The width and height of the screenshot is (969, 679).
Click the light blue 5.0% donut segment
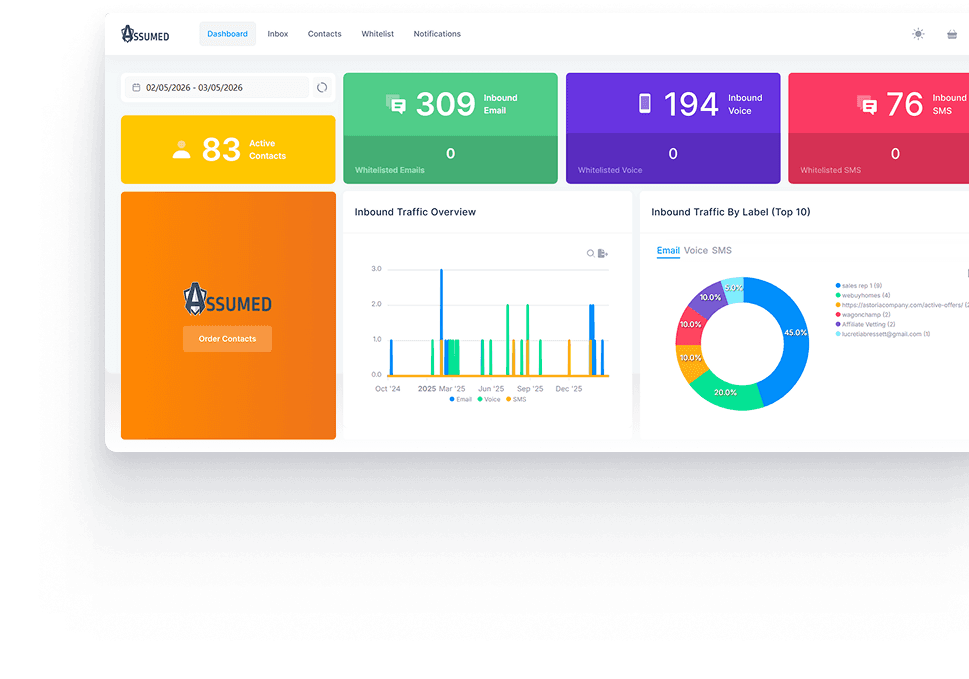pos(734,289)
